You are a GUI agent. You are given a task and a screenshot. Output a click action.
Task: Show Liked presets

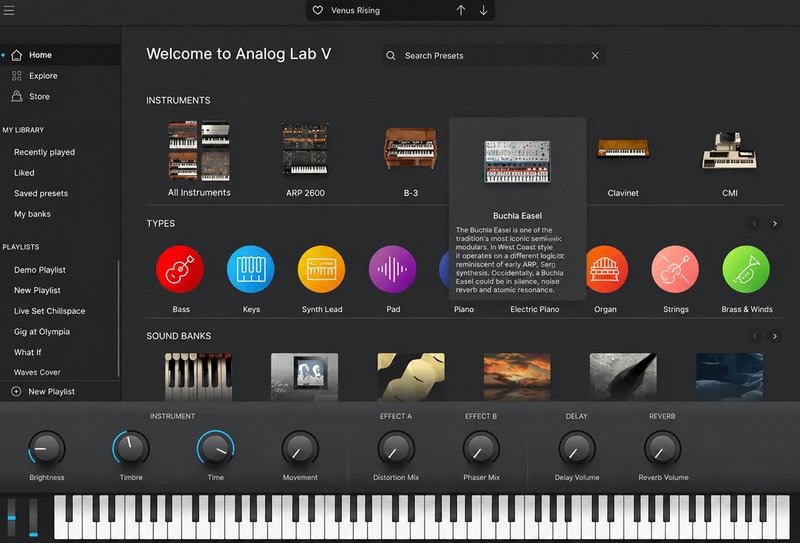(24, 172)
